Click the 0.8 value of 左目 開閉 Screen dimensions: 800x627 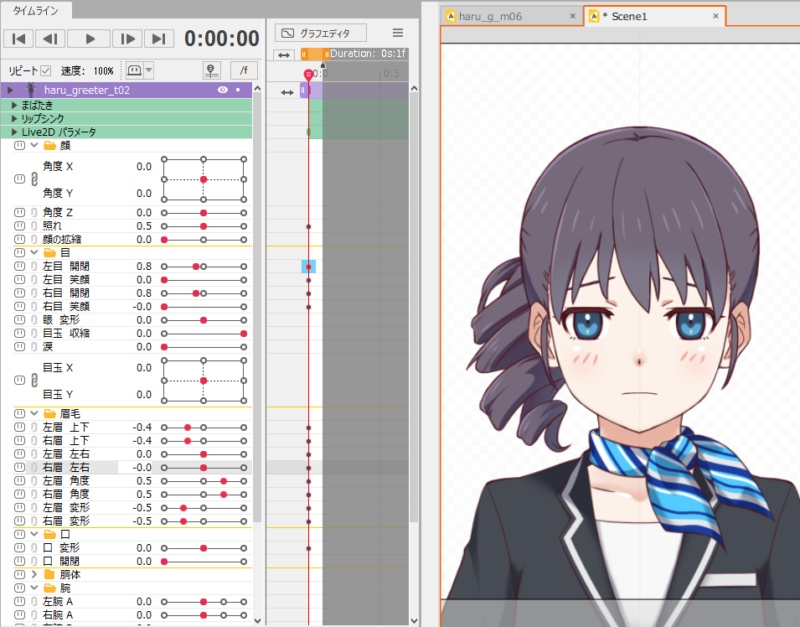(x=144, y=266)
